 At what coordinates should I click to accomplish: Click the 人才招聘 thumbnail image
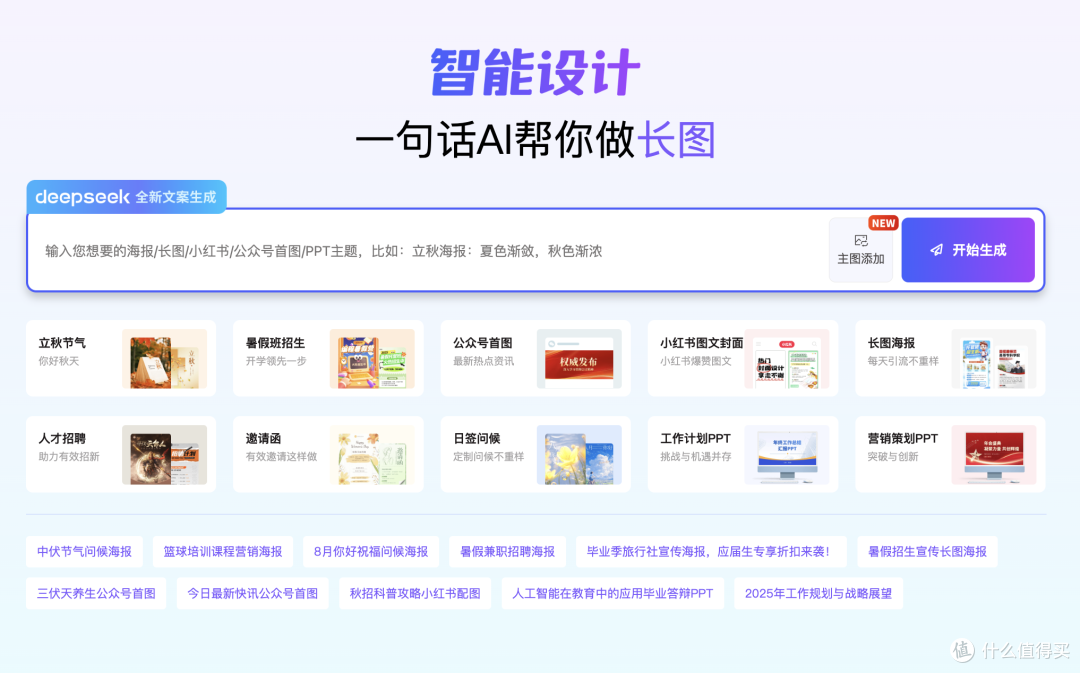(x=165, y=455)
